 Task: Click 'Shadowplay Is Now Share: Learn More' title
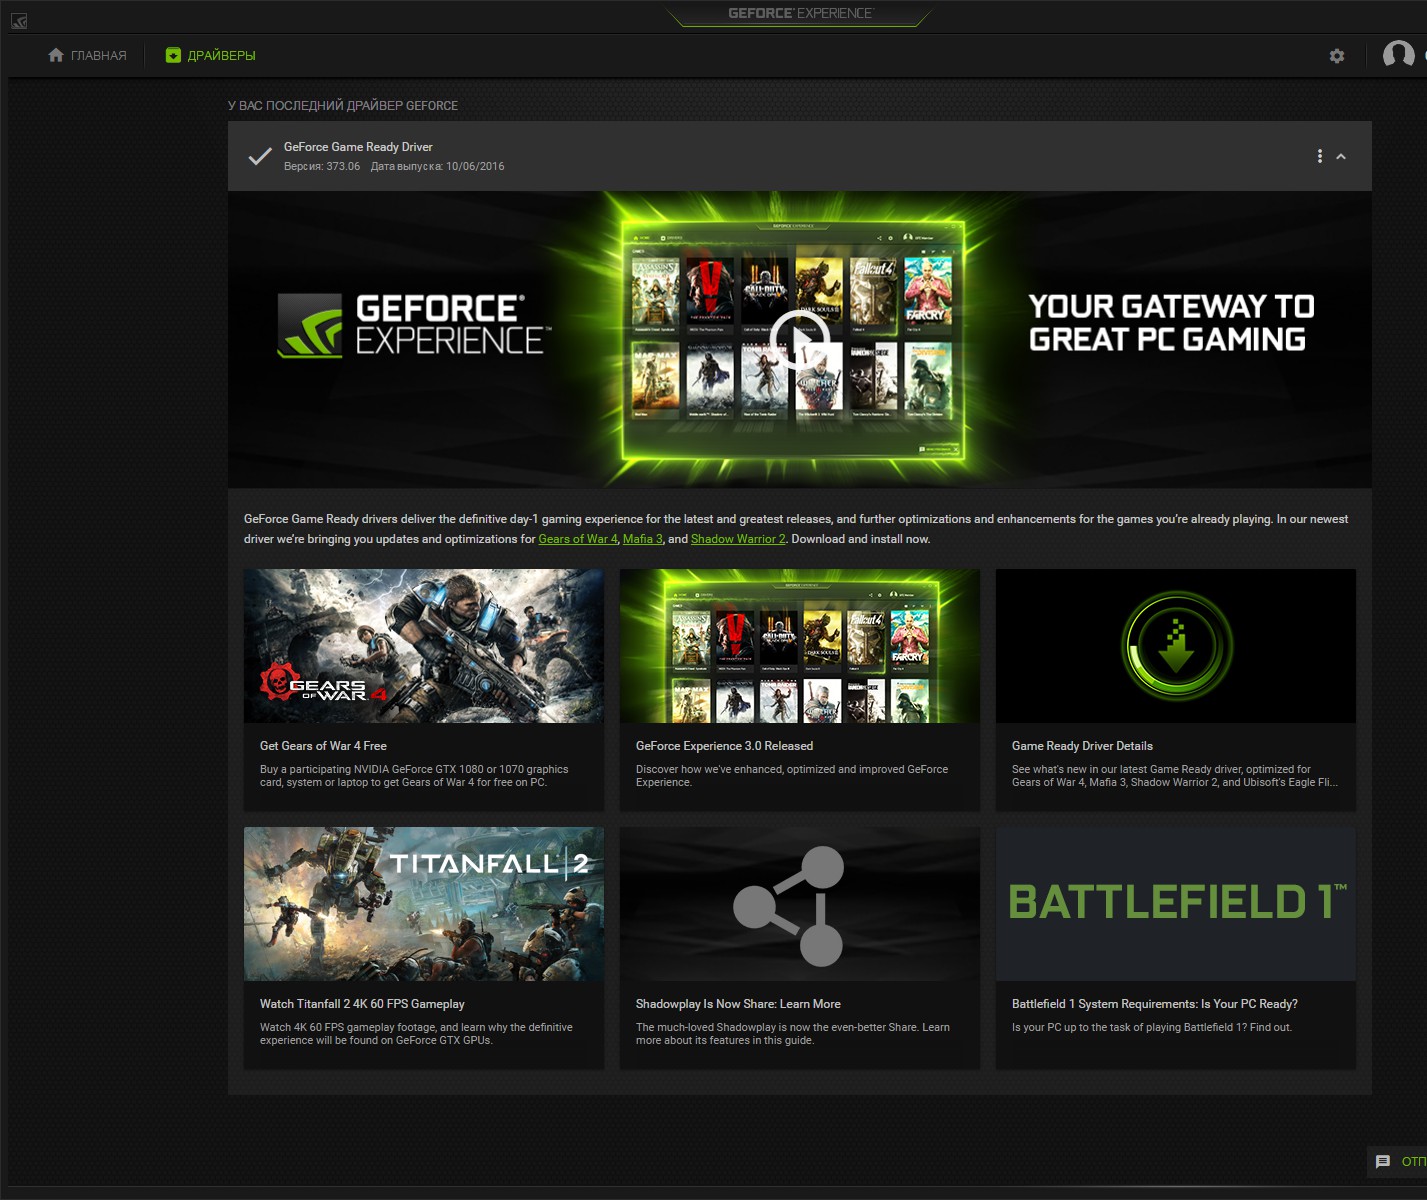point(738,1004)
